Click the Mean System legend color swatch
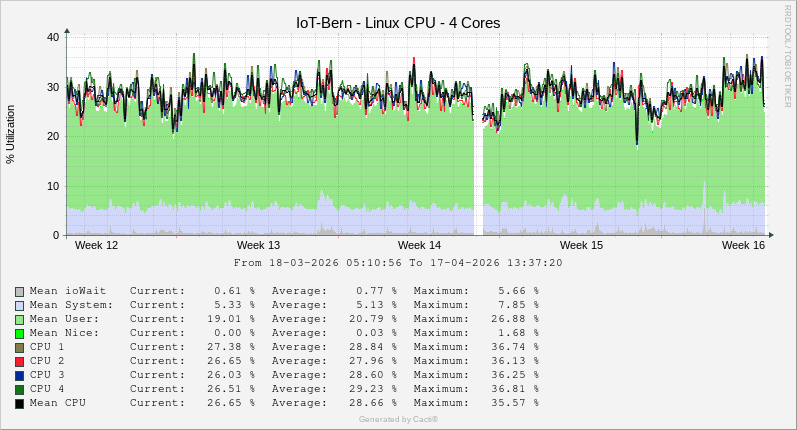797x430 pixels. point(19,305)
